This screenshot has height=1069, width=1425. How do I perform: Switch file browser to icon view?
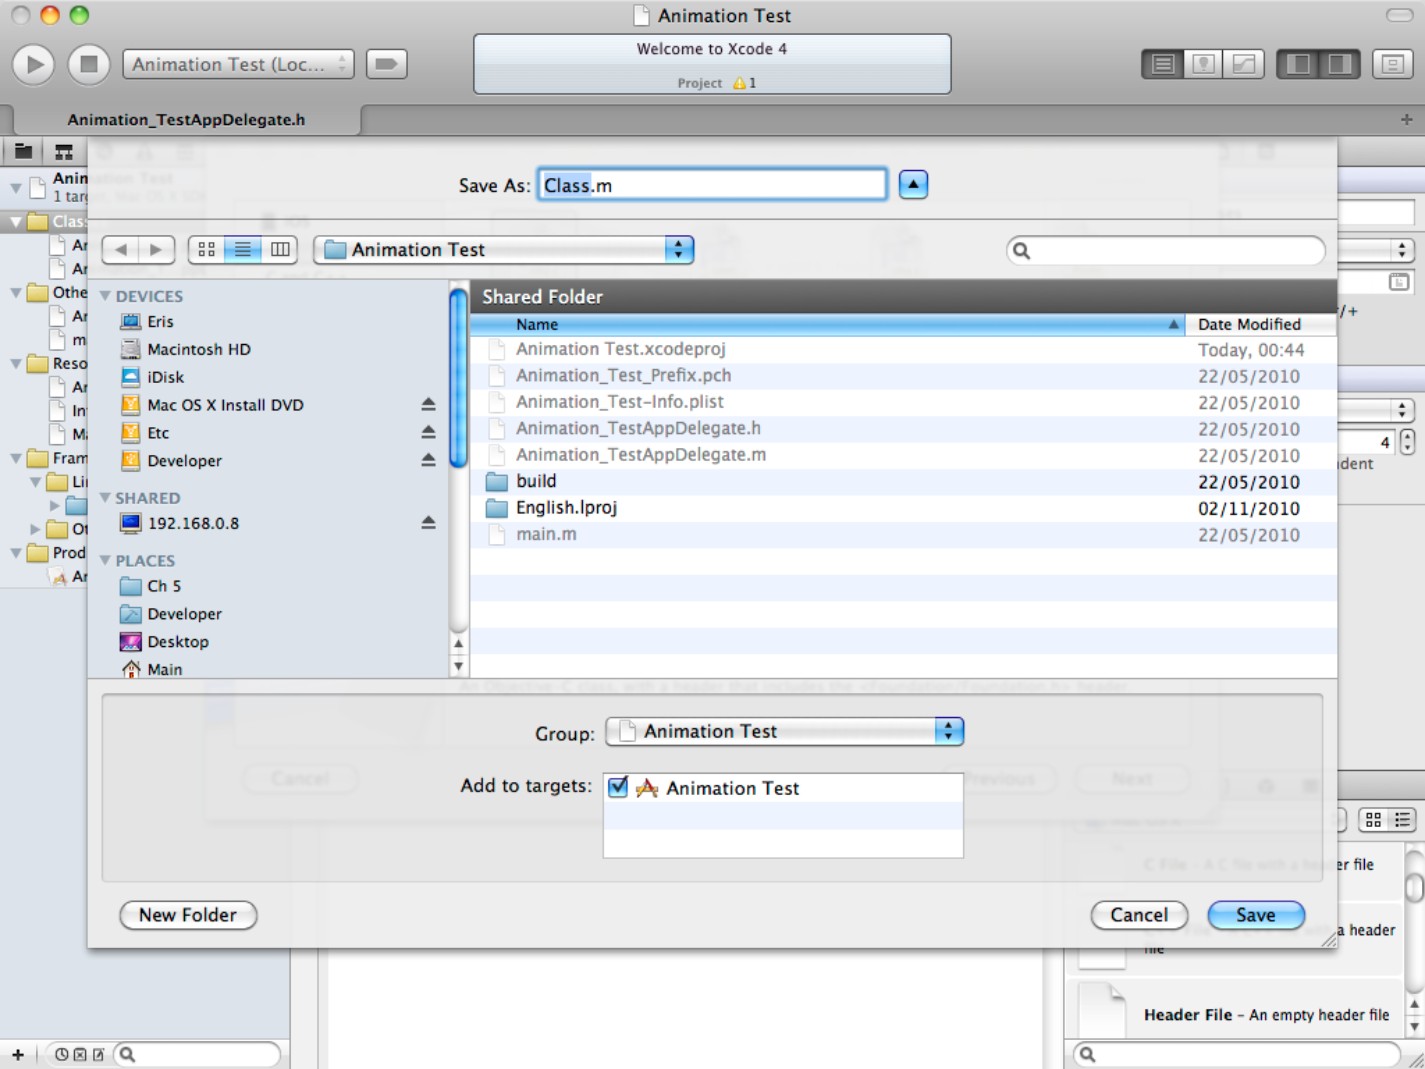tap(206, 249)
